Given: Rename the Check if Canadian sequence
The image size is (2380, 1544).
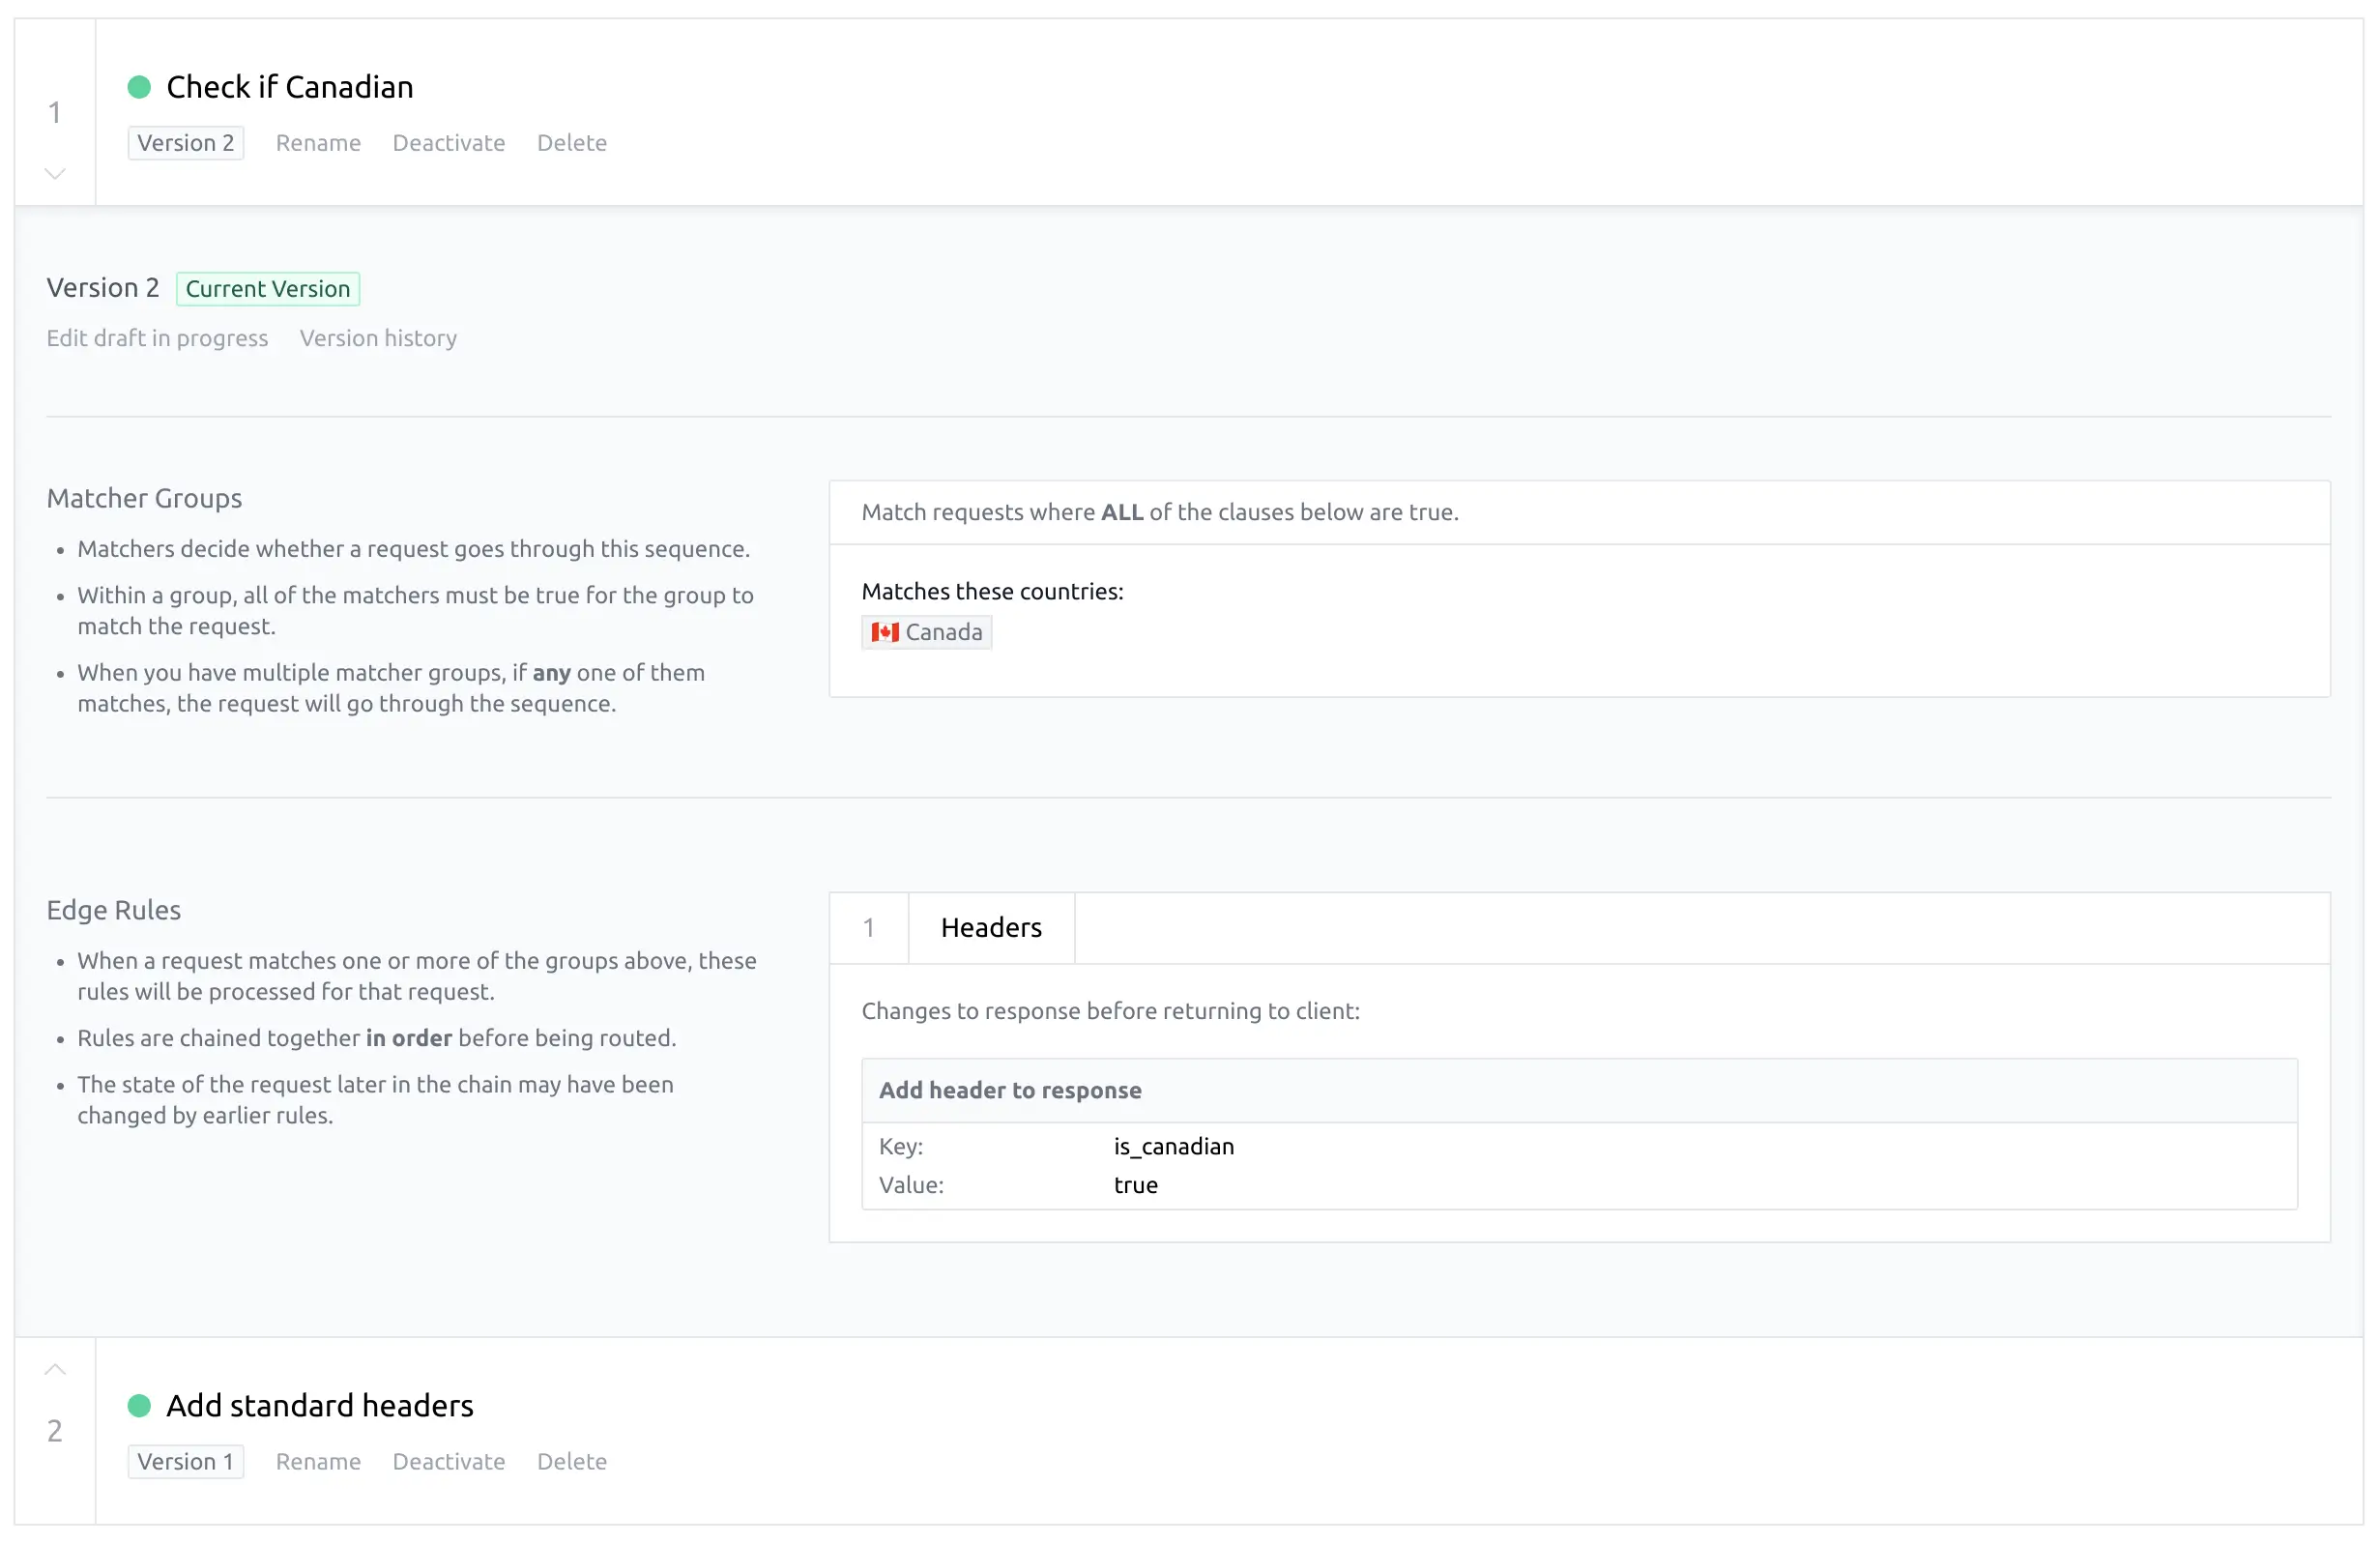Looking at the screenshot, I should point(318,143).
